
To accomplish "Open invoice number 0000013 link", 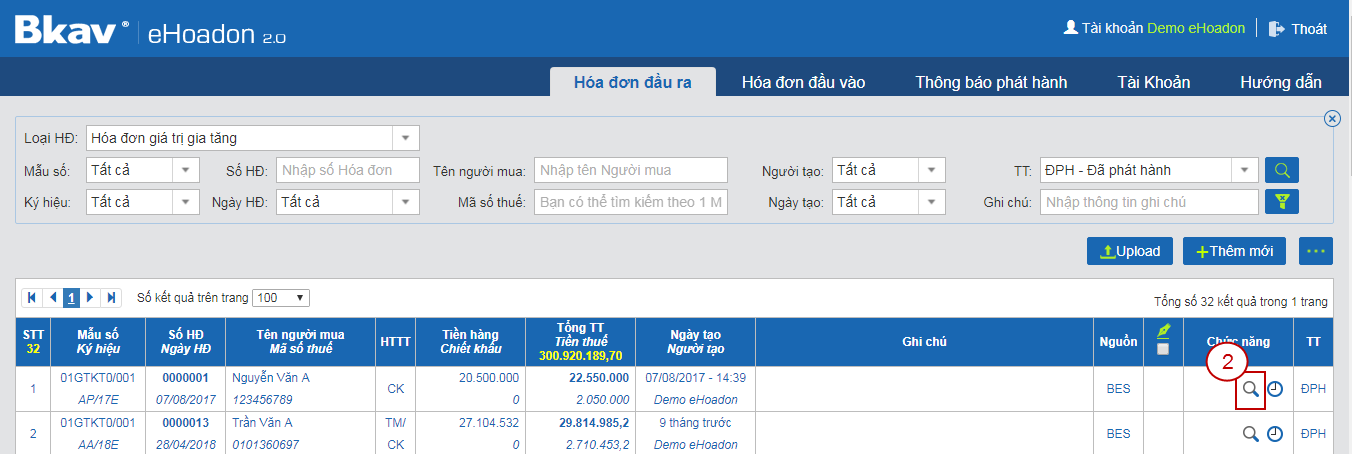I will point(185,423).
